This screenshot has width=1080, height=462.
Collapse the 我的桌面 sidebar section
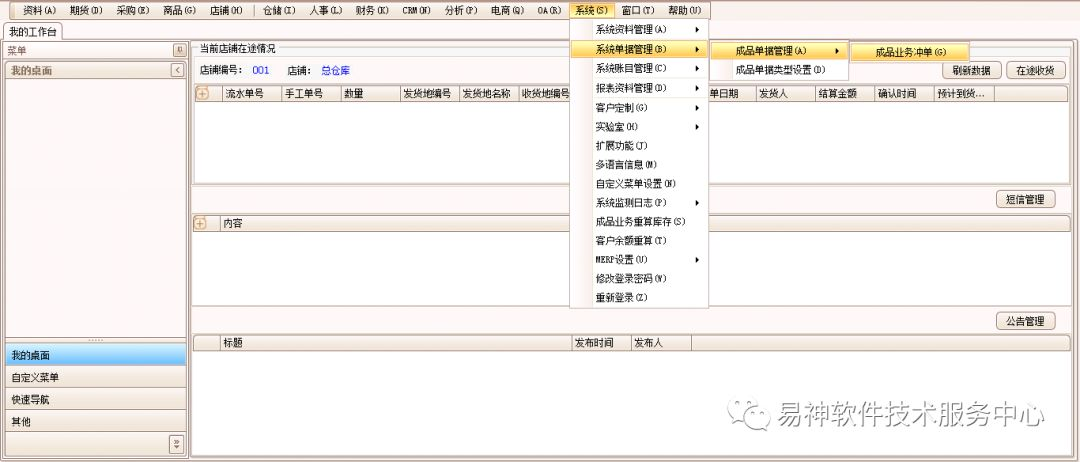[177, 71]
